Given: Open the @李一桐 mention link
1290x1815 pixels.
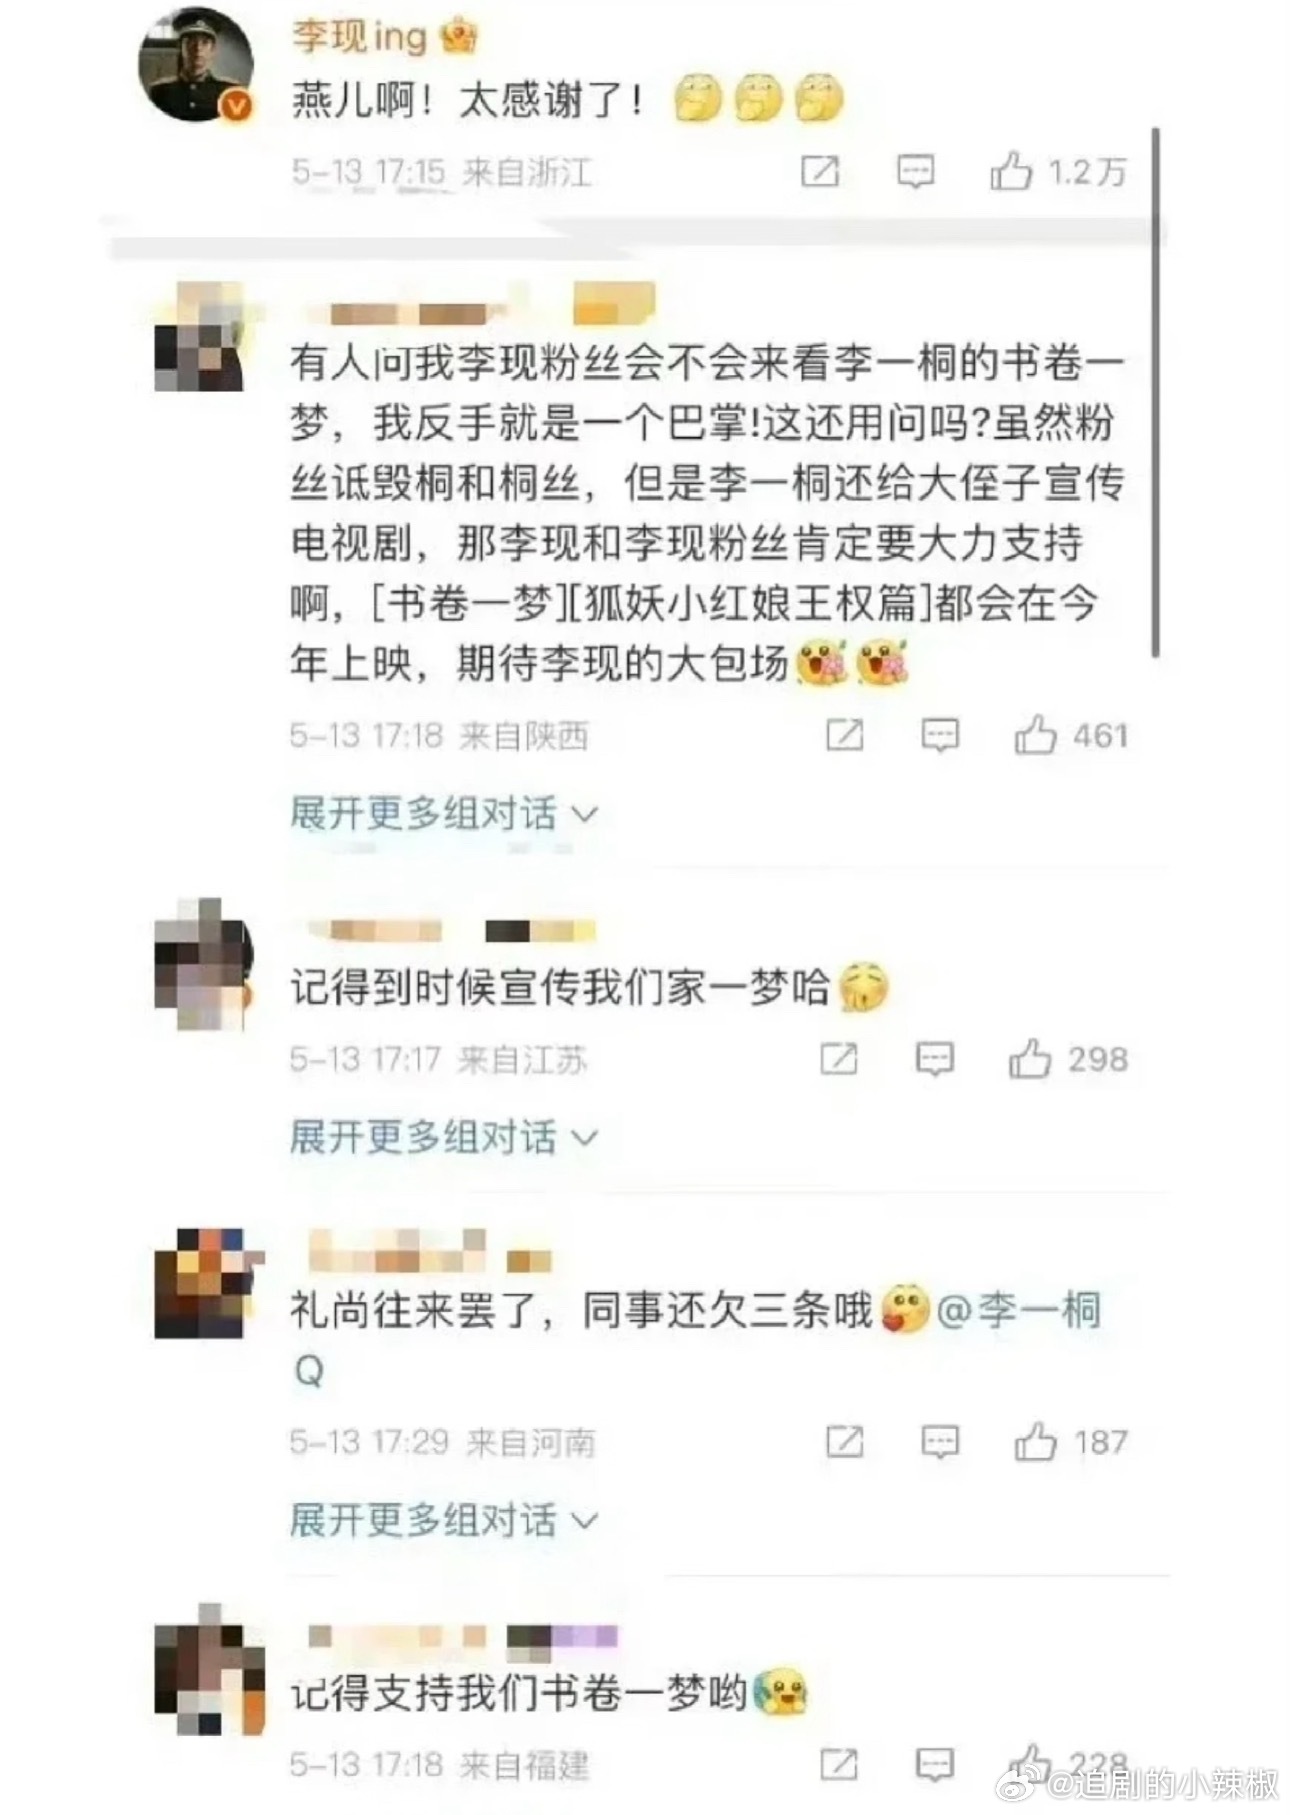Looking at the screenshot, I should pos(1019,1310).
